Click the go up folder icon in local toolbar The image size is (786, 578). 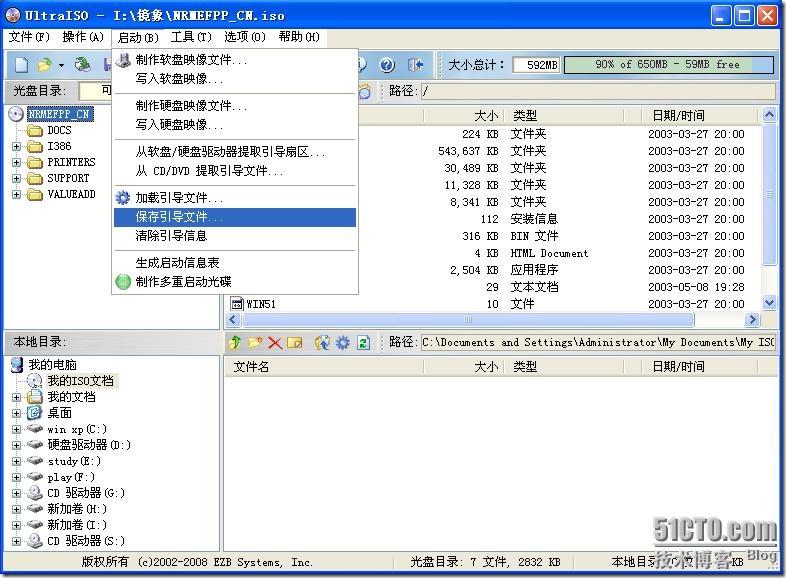(235, 343)
